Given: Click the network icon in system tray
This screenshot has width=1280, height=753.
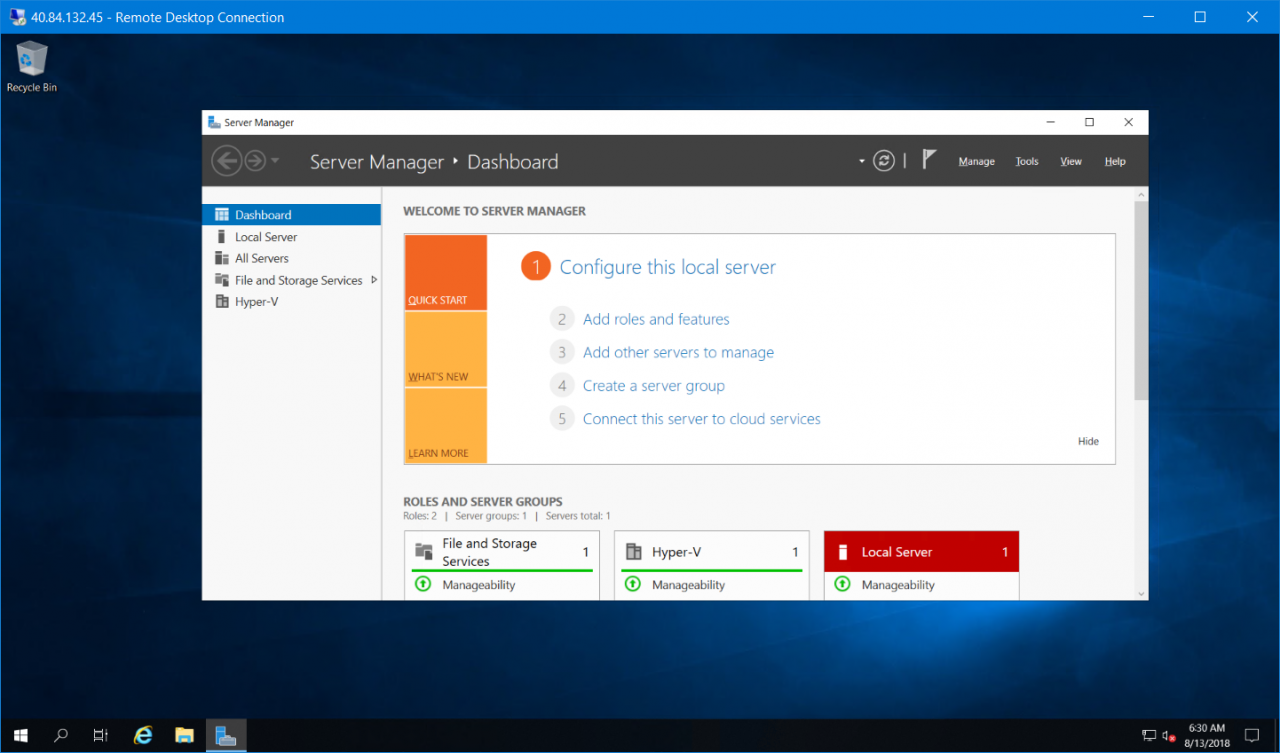Looking at the screenshot, I should pos(1150,736).
